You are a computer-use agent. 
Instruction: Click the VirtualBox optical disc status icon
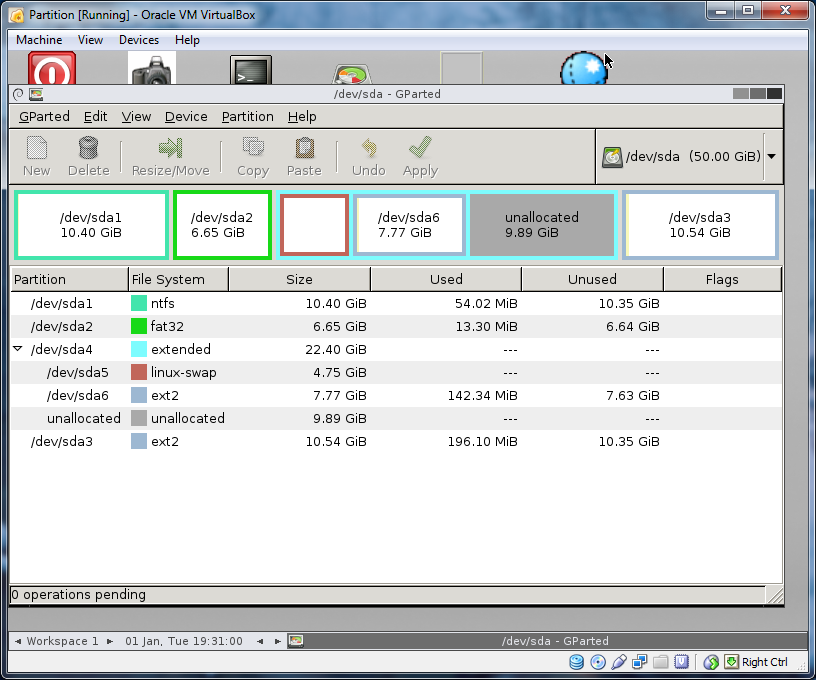point(598,662)
